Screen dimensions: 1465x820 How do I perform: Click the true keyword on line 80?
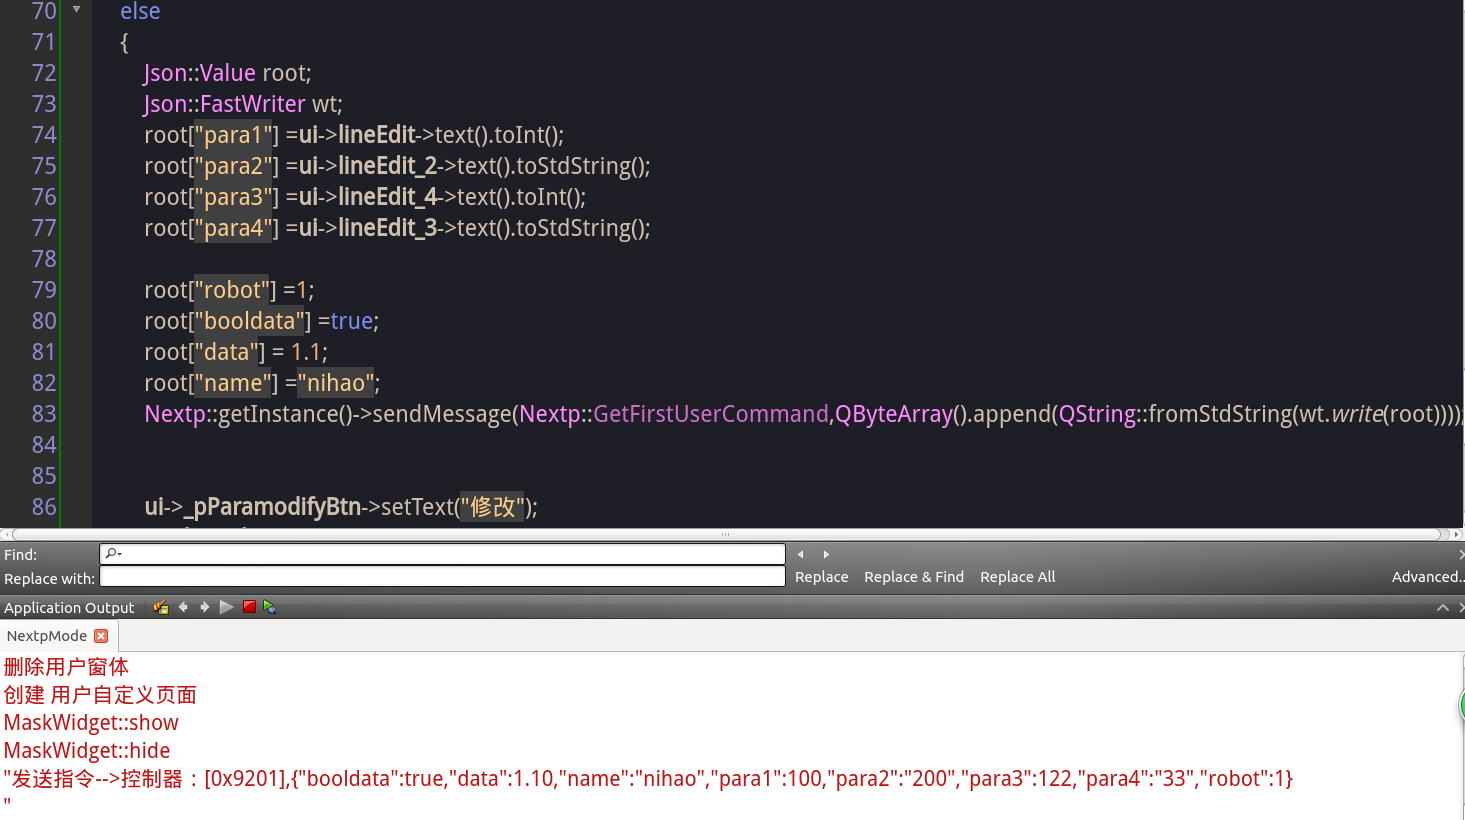(x=352, y=321)
